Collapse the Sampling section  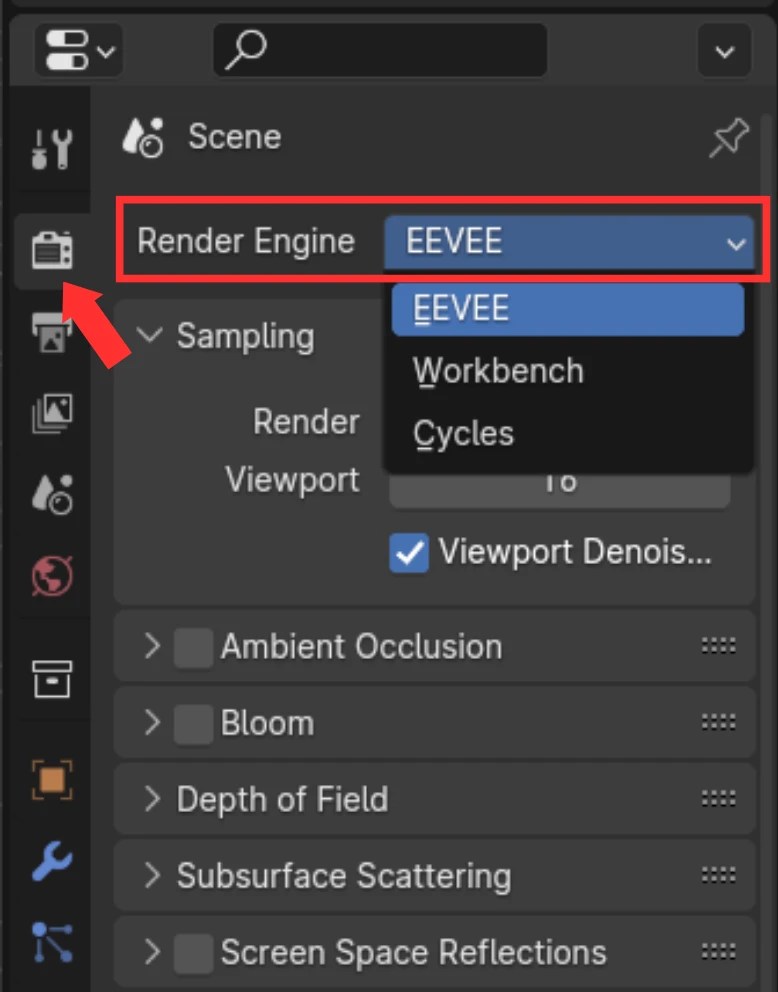(148, 337)
